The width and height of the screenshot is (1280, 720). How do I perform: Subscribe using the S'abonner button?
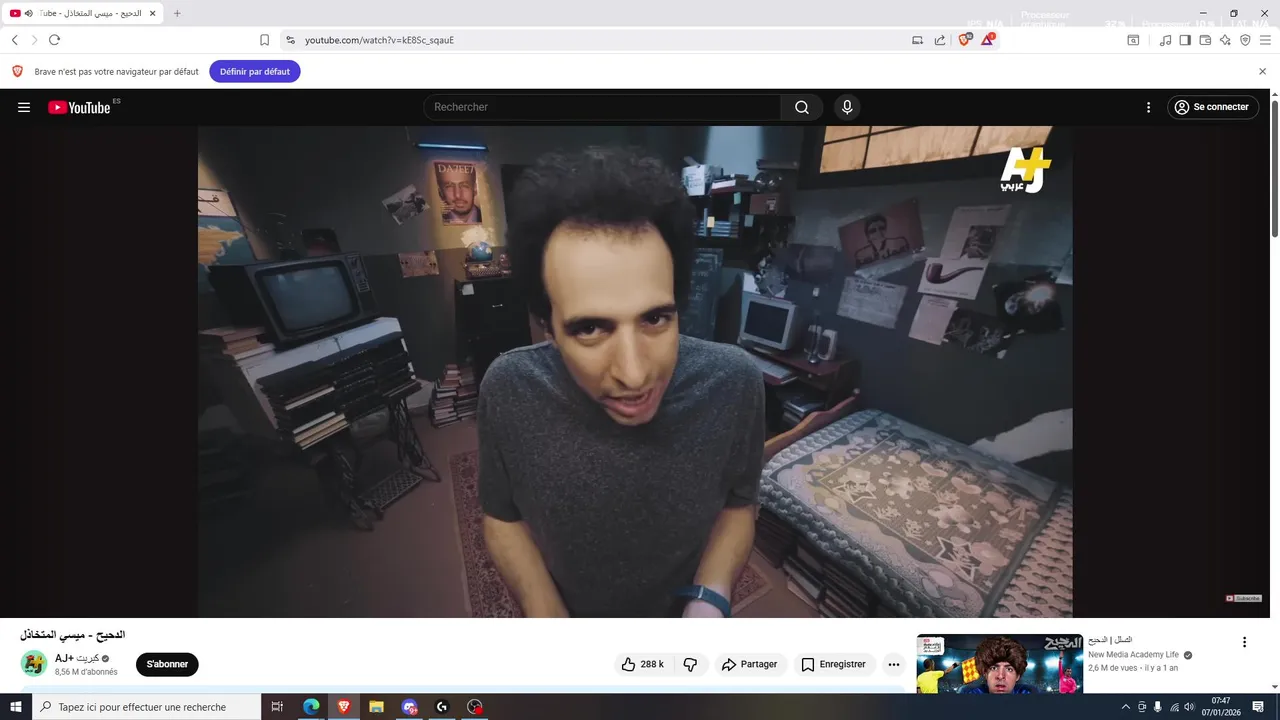coord(167,664)
